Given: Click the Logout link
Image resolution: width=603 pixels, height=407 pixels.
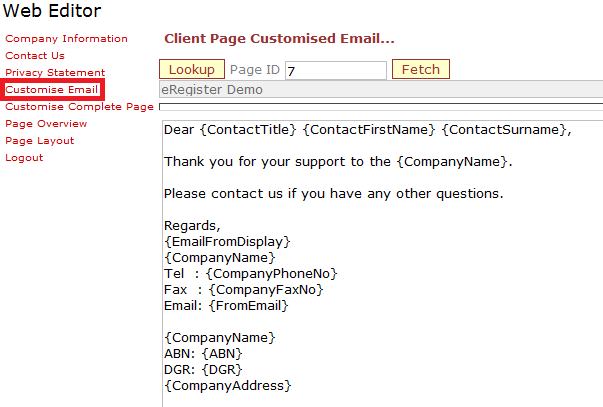Looking at the screenshot, I should 24,158.
